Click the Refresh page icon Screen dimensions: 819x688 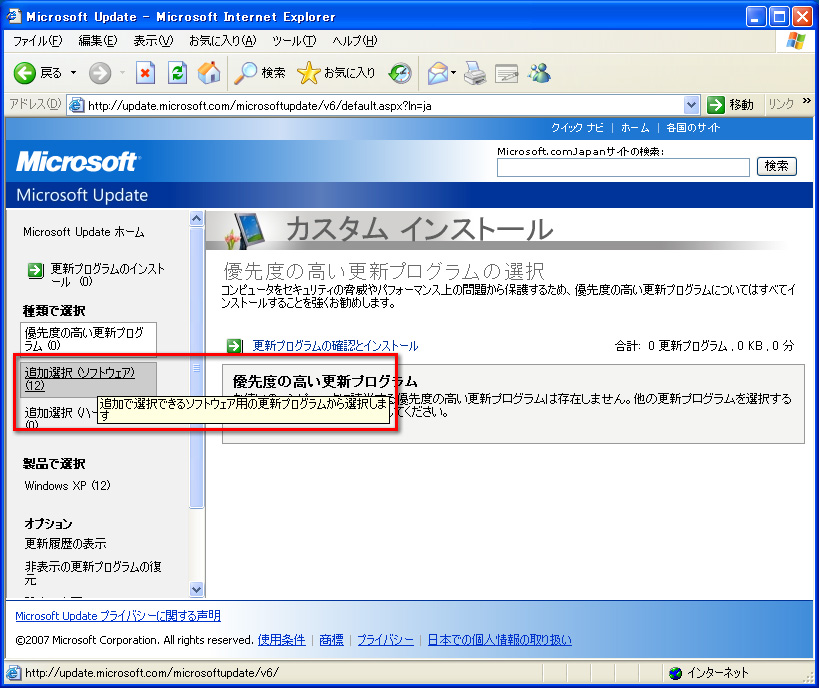click(x=178, y=73)
